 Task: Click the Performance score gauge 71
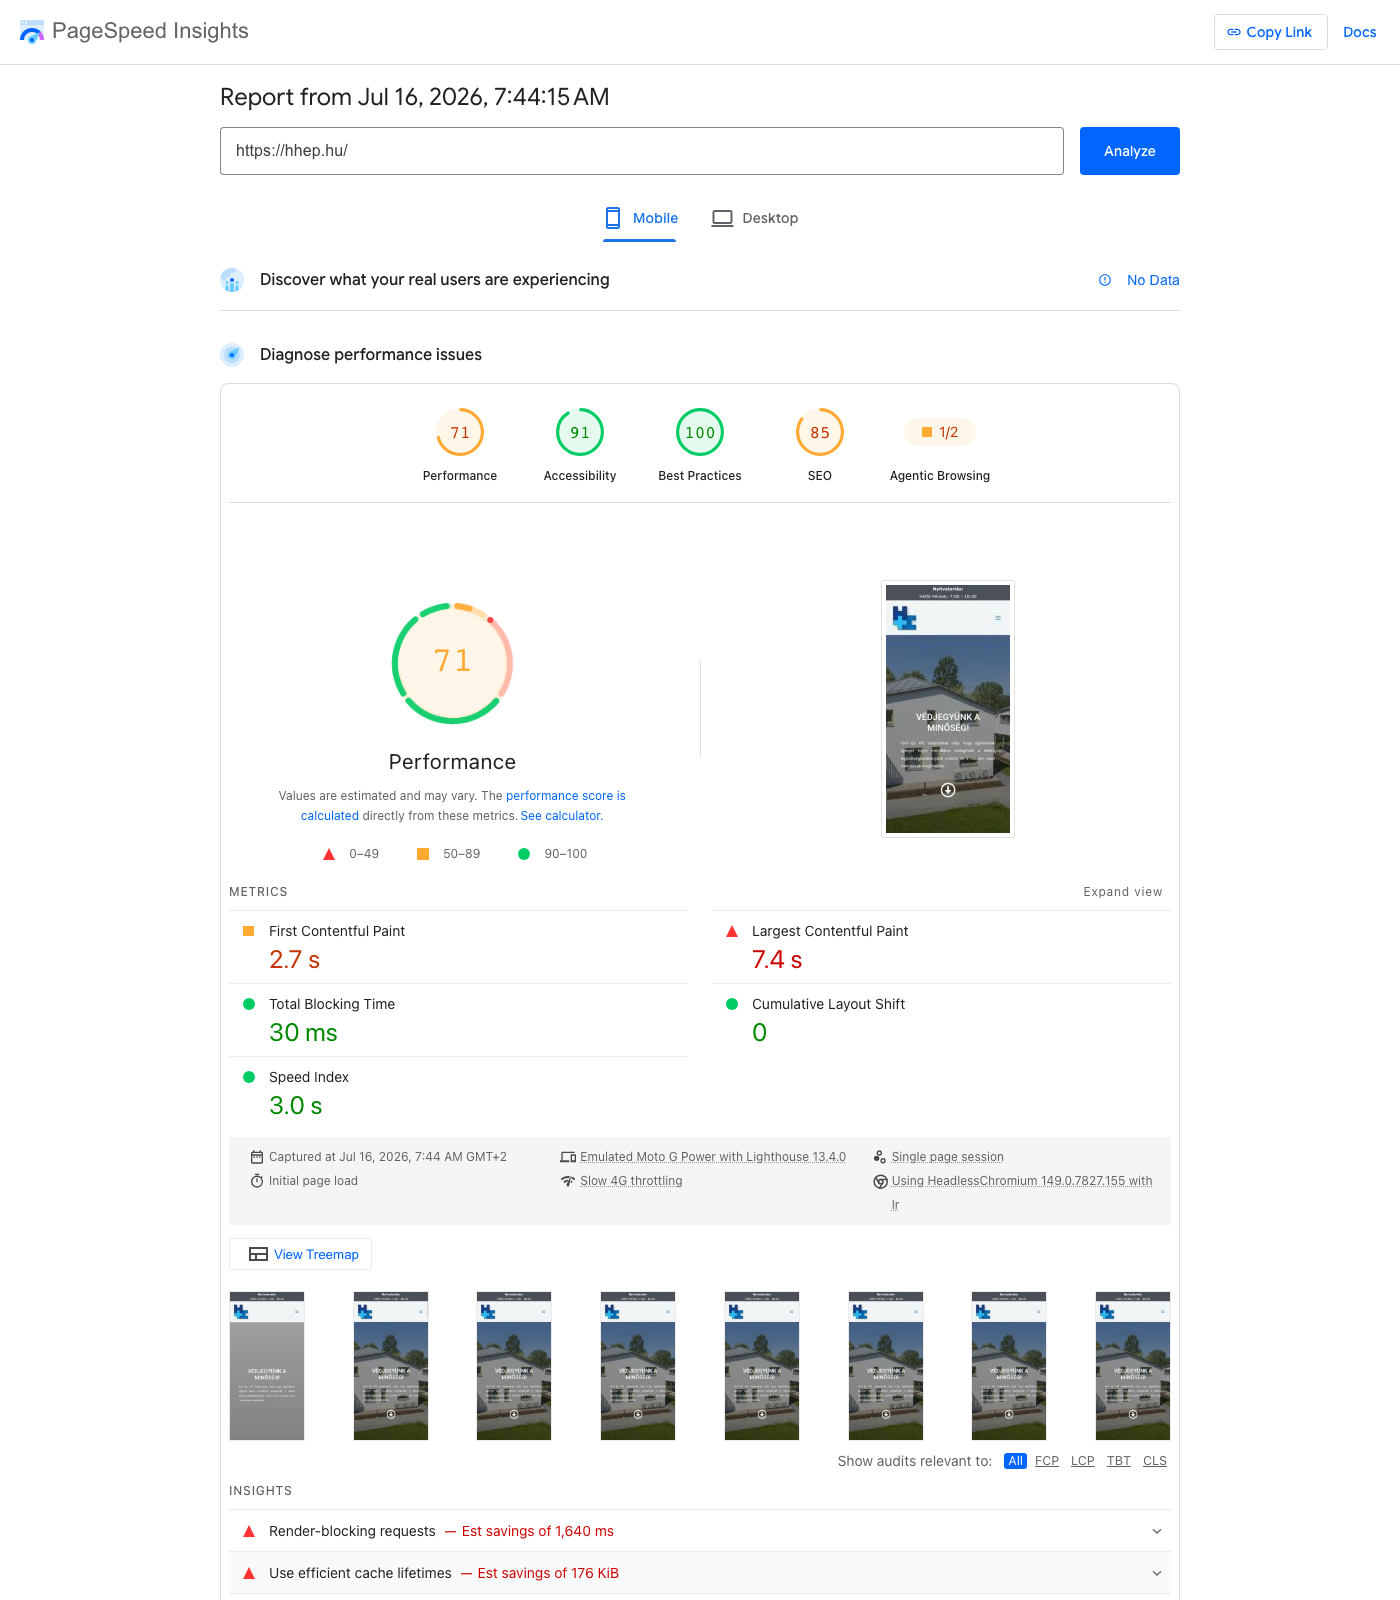click(x=460, y=432)
